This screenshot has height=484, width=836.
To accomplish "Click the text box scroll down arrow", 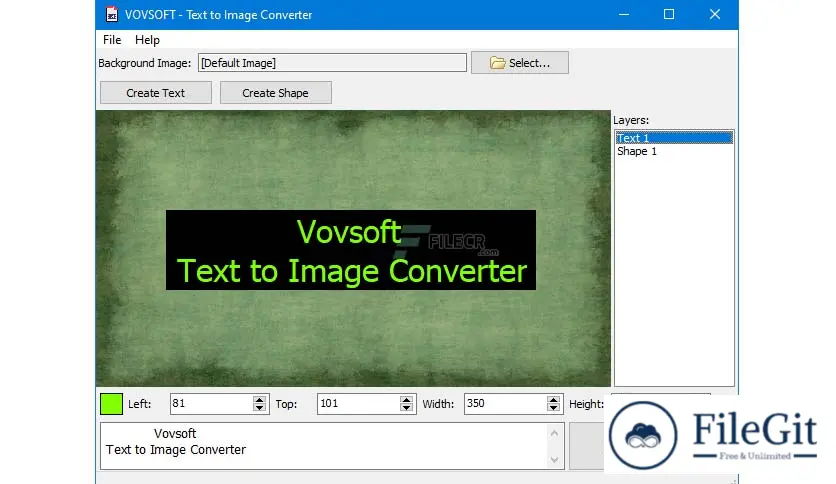I will 554,459.
